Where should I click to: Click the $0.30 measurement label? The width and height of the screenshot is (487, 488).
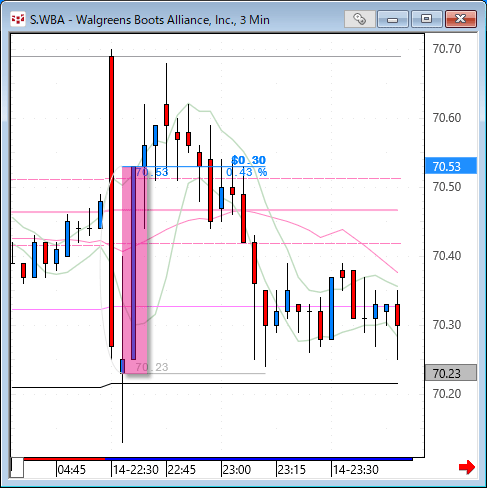[x=249, y=160]
